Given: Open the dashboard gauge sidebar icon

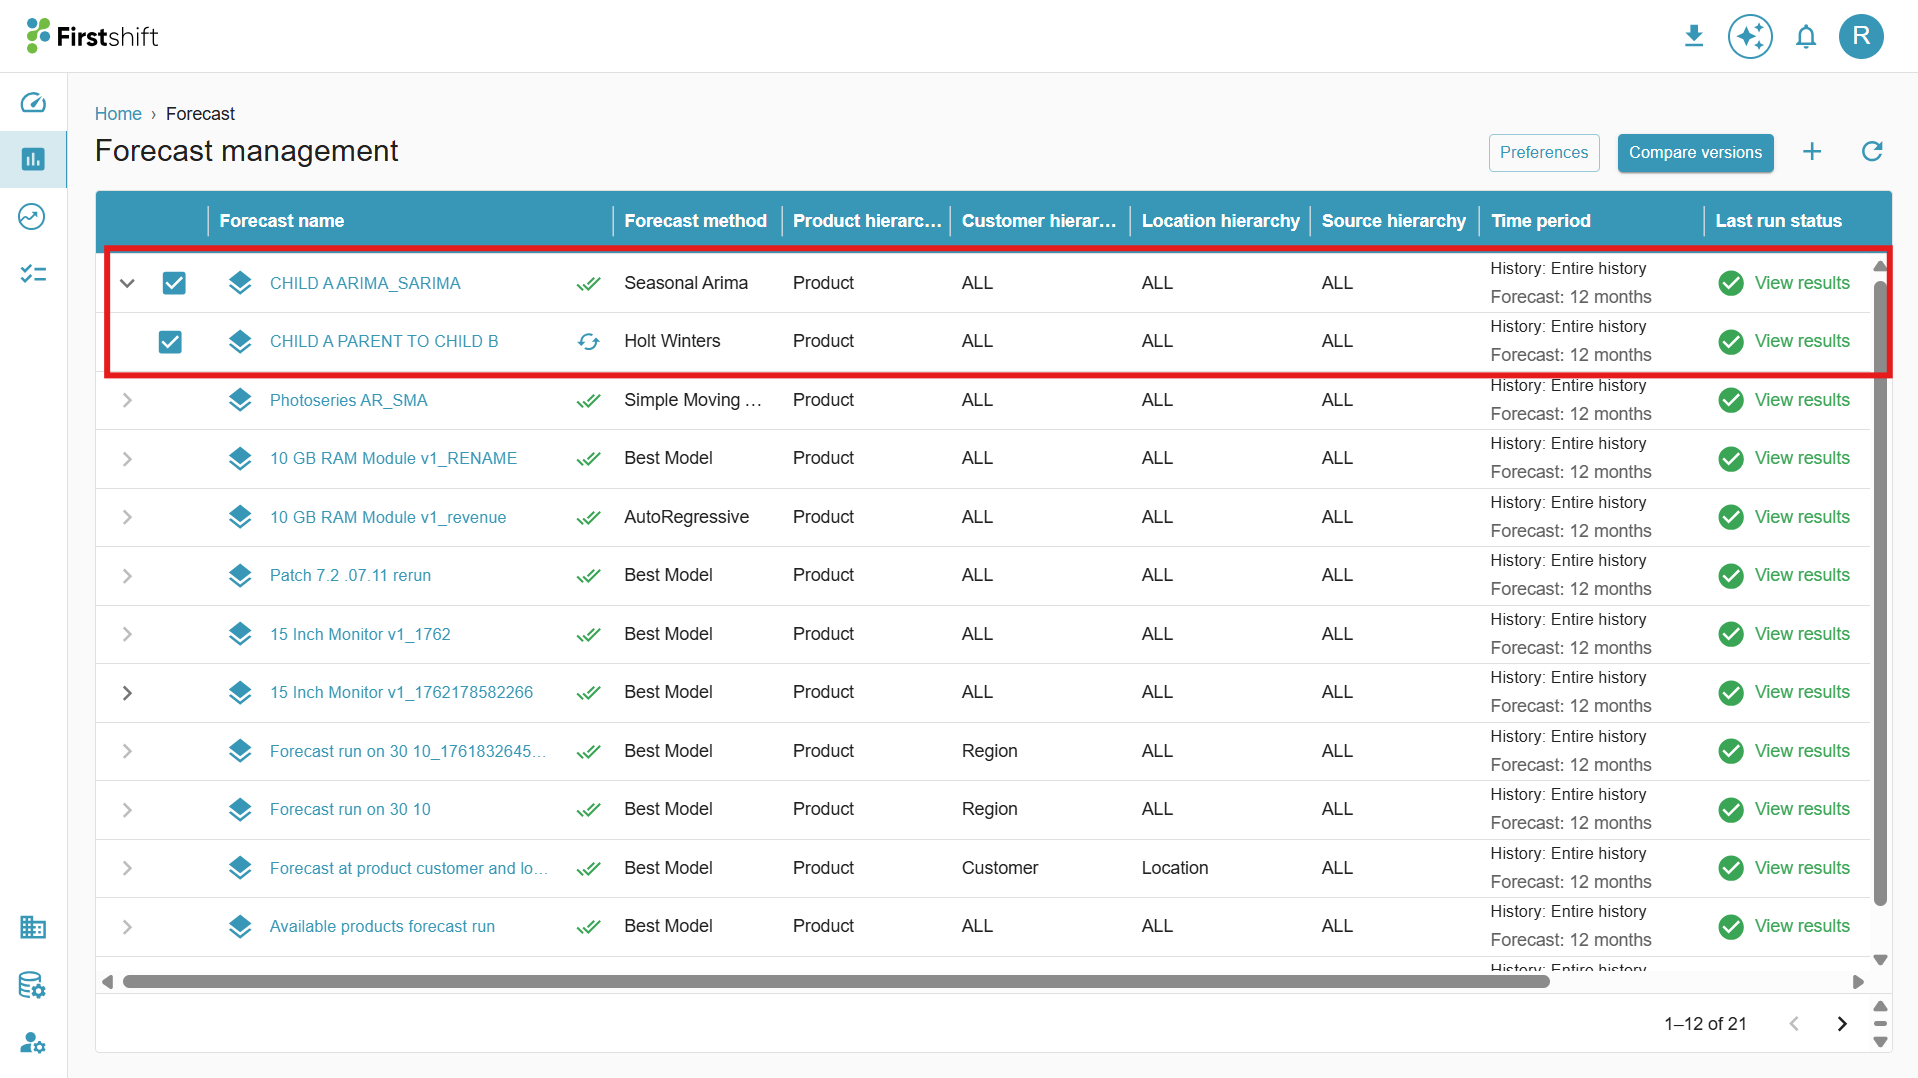Looking at the screenshot, I should [33, 102].
